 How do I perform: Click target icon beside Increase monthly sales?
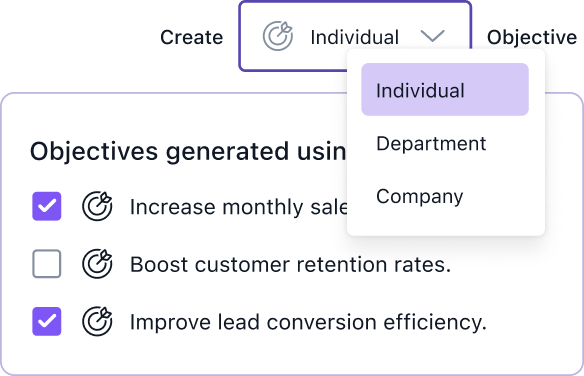coord(97,206)
